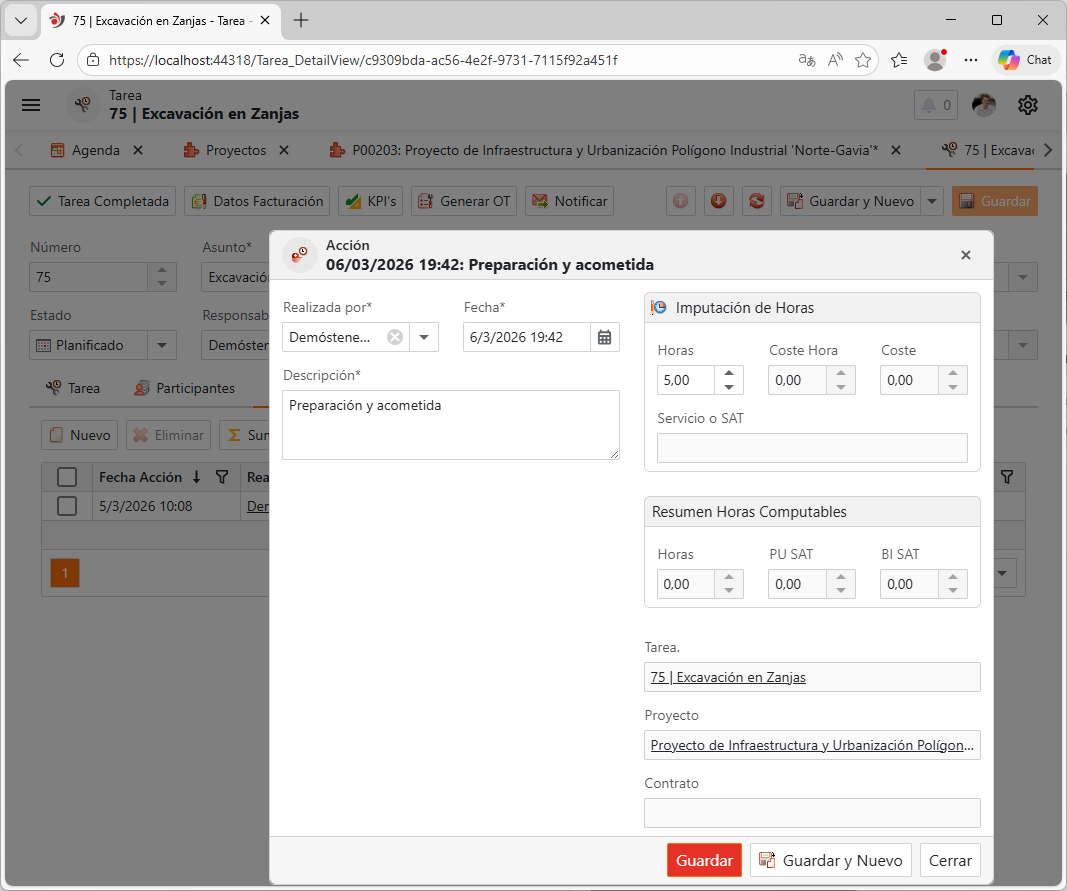Open the user avatar menu
1067x891 pixels.
(x=983, y=105)
